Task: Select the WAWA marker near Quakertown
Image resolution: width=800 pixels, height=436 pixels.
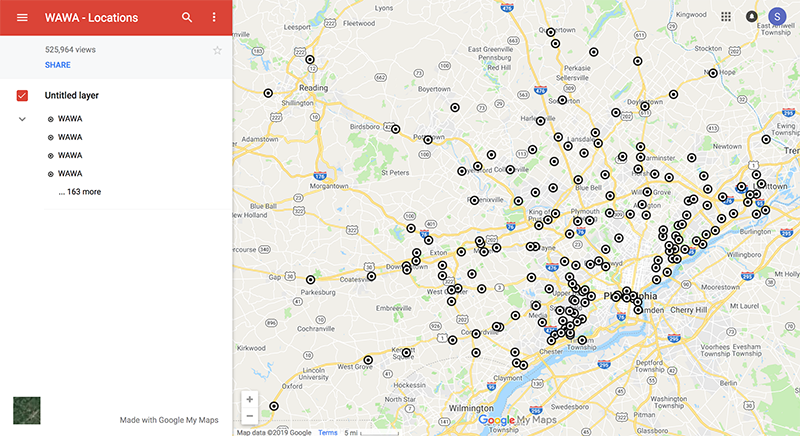Action: [x=551, y=32]
